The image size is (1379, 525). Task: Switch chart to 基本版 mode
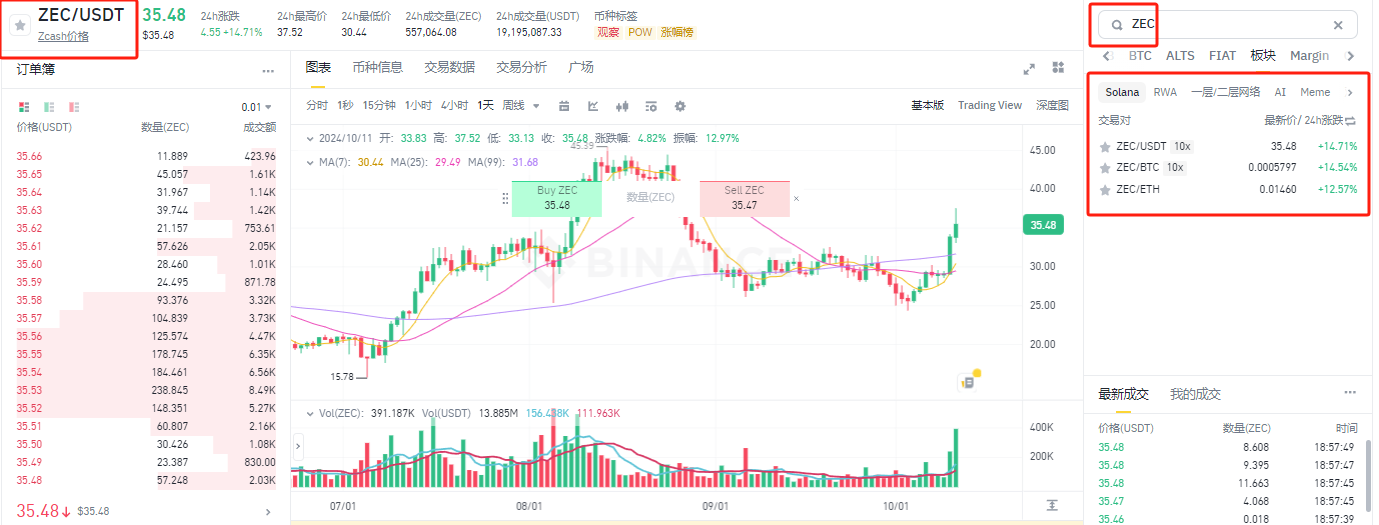point(927,105)
